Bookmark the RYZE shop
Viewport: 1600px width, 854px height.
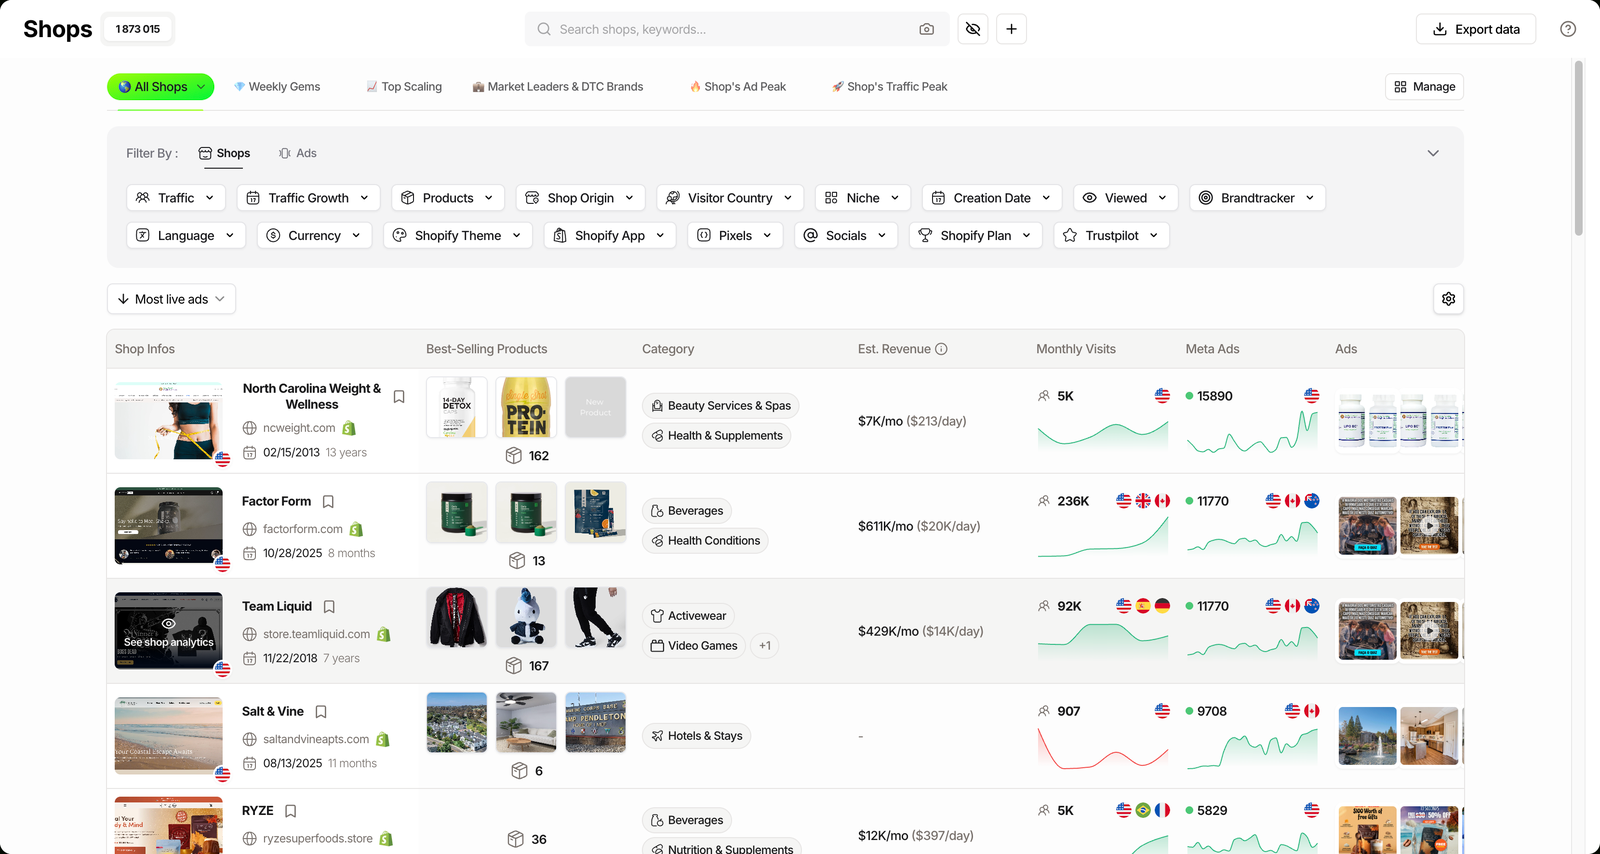pos(290,811)
